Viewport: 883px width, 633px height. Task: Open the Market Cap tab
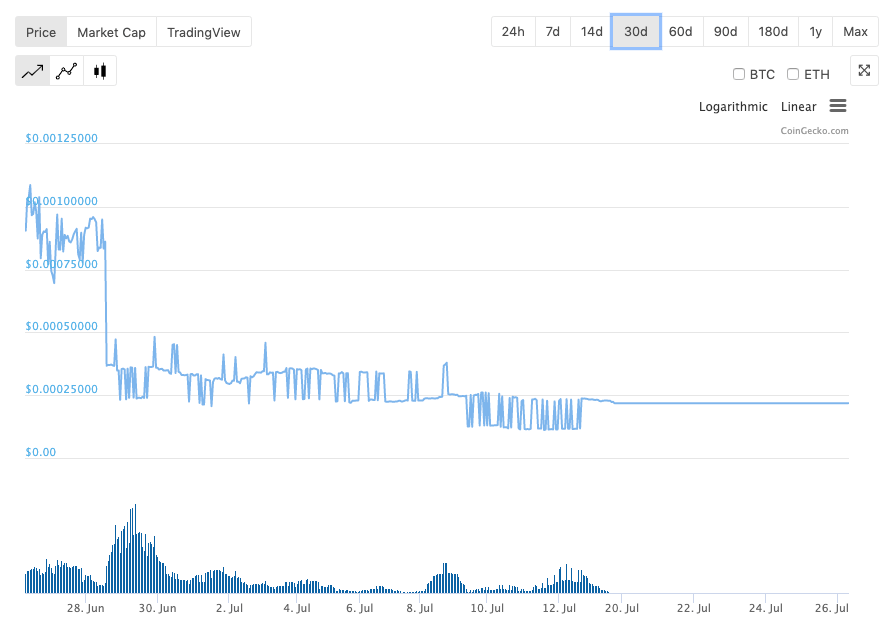pos(111,32)
